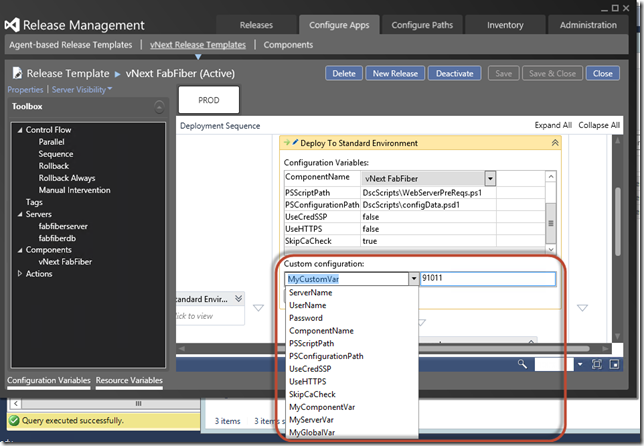Expand the Actions tree node
Viewport: 644px width, 446px height.
pos(19,273)
